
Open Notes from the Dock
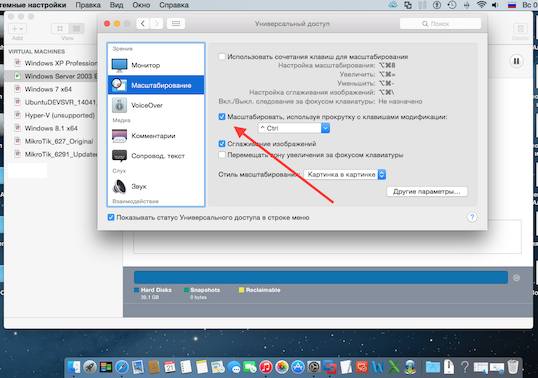(202, 367)
